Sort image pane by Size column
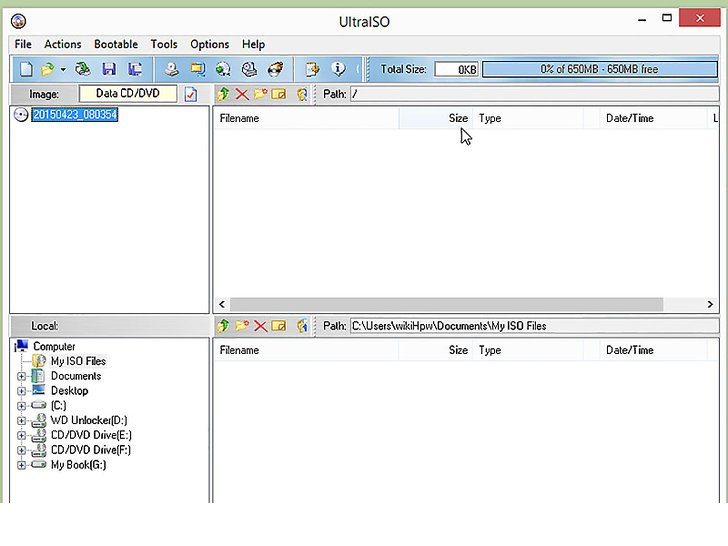Viewport: 728px width, 546px height. pos(436,118)
